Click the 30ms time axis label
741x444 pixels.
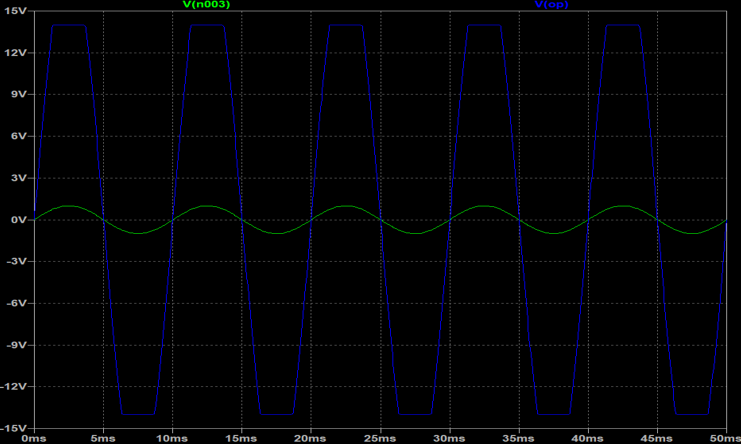pyautogui.click(x=449, y=438)
